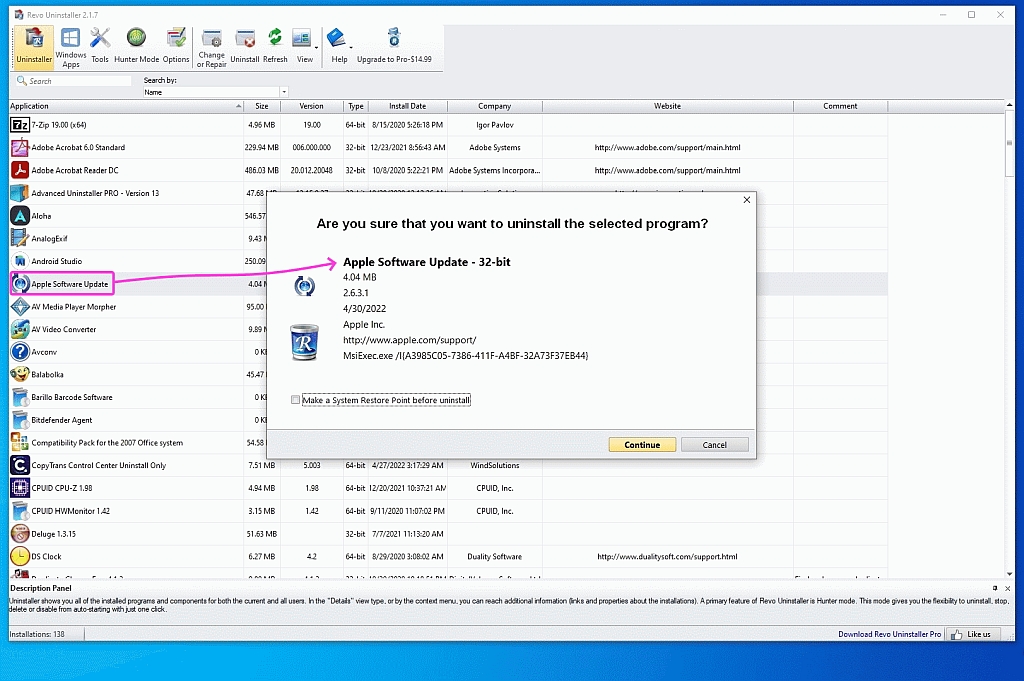Screen dimensions: 1024x681
Task: Select CopyTrans Control Center Uninstall Only row
Action: coord(448,466)
